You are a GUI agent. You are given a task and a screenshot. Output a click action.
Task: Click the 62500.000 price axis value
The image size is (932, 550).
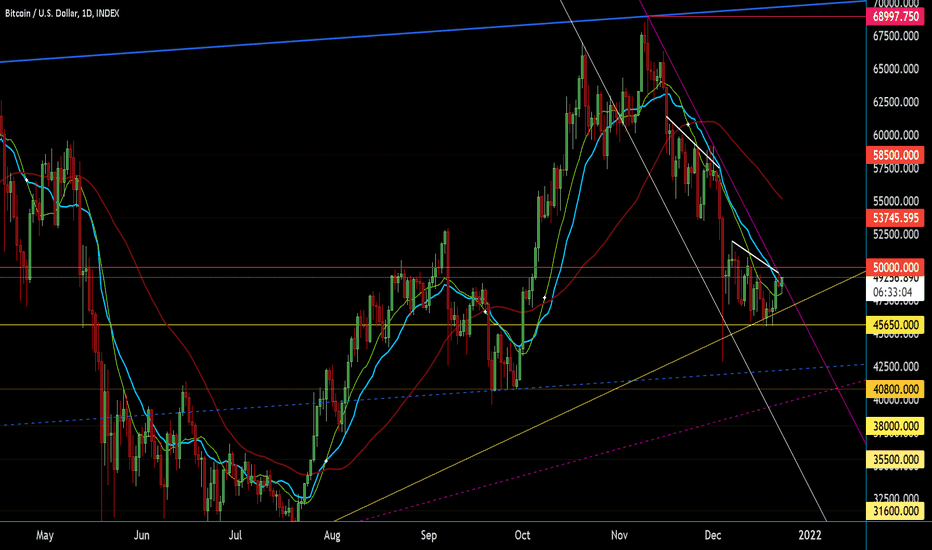click(x=896, y=102)
